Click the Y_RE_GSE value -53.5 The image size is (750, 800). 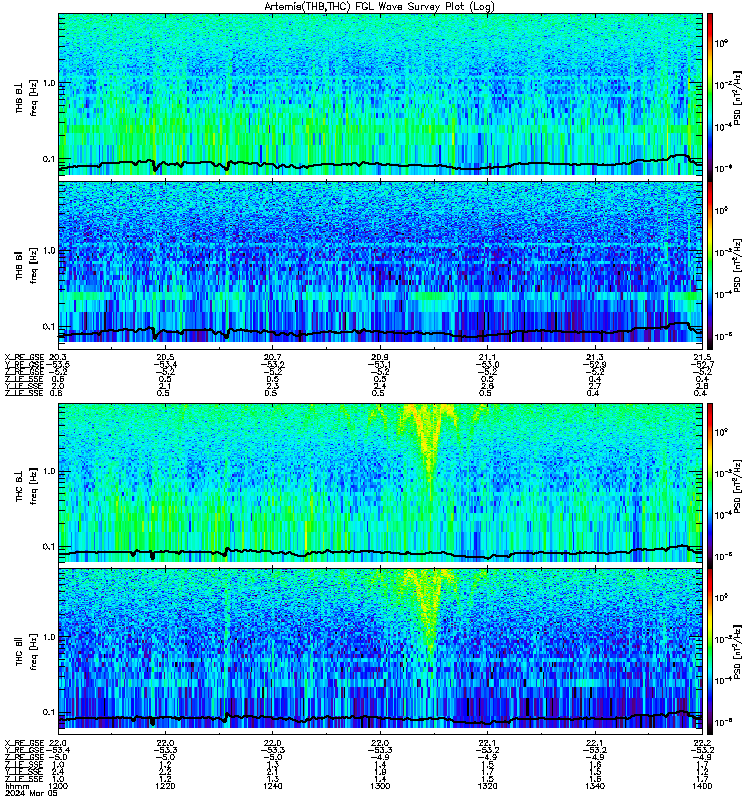click(x=58, y=364)
